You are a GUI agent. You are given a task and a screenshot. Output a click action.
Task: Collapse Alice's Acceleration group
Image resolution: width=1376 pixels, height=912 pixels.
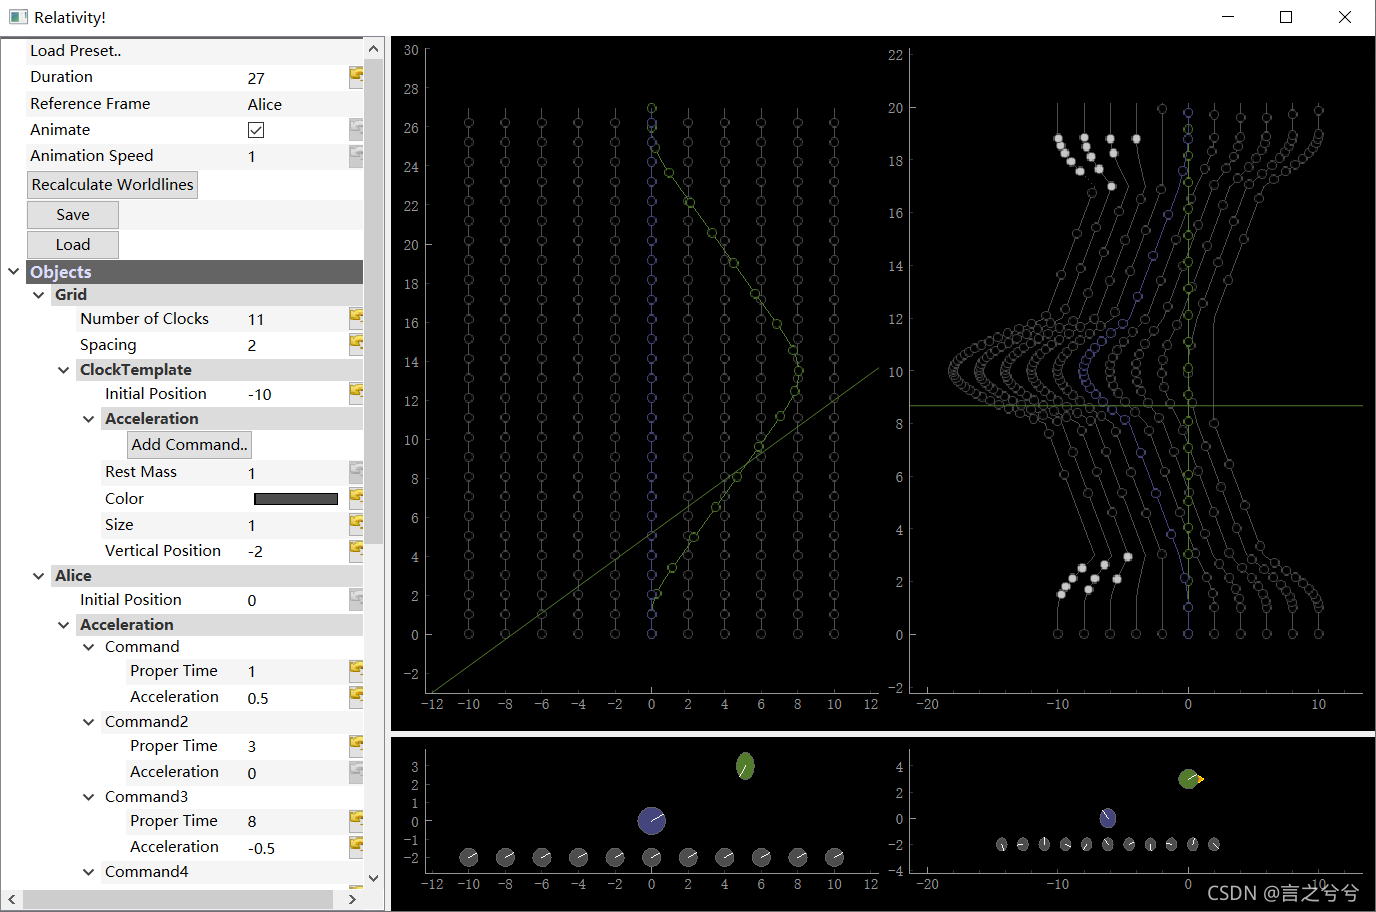point(63,625)
